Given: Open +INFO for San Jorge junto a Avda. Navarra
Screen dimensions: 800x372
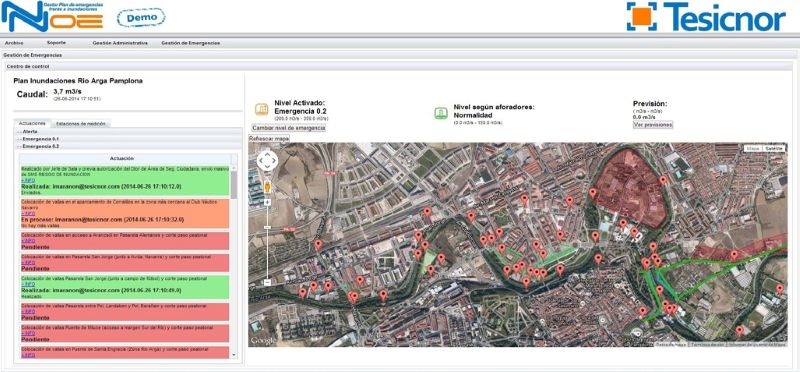Looking at the screenshot, I should point(28,262).
